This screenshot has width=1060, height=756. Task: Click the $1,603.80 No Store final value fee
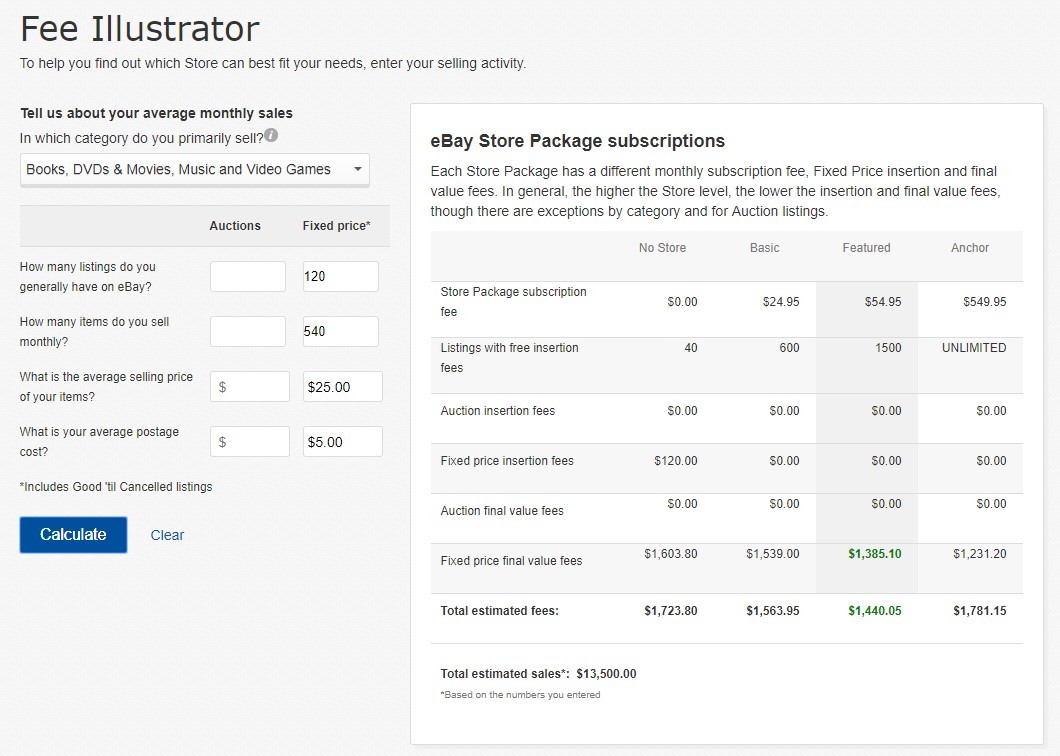[671, 554]
